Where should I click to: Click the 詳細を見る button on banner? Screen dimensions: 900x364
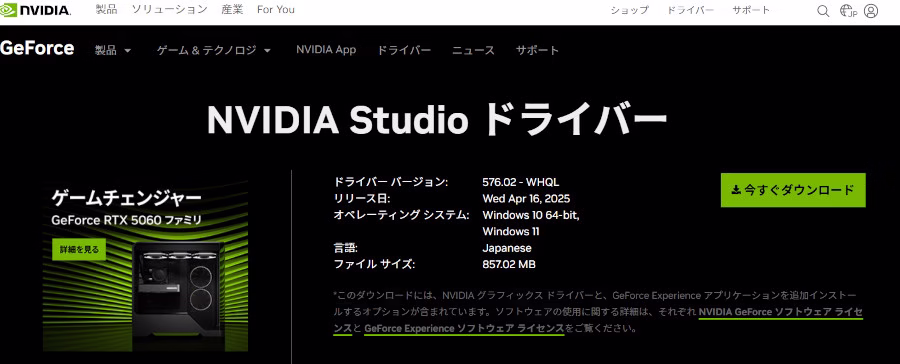(x=79, y=250)
